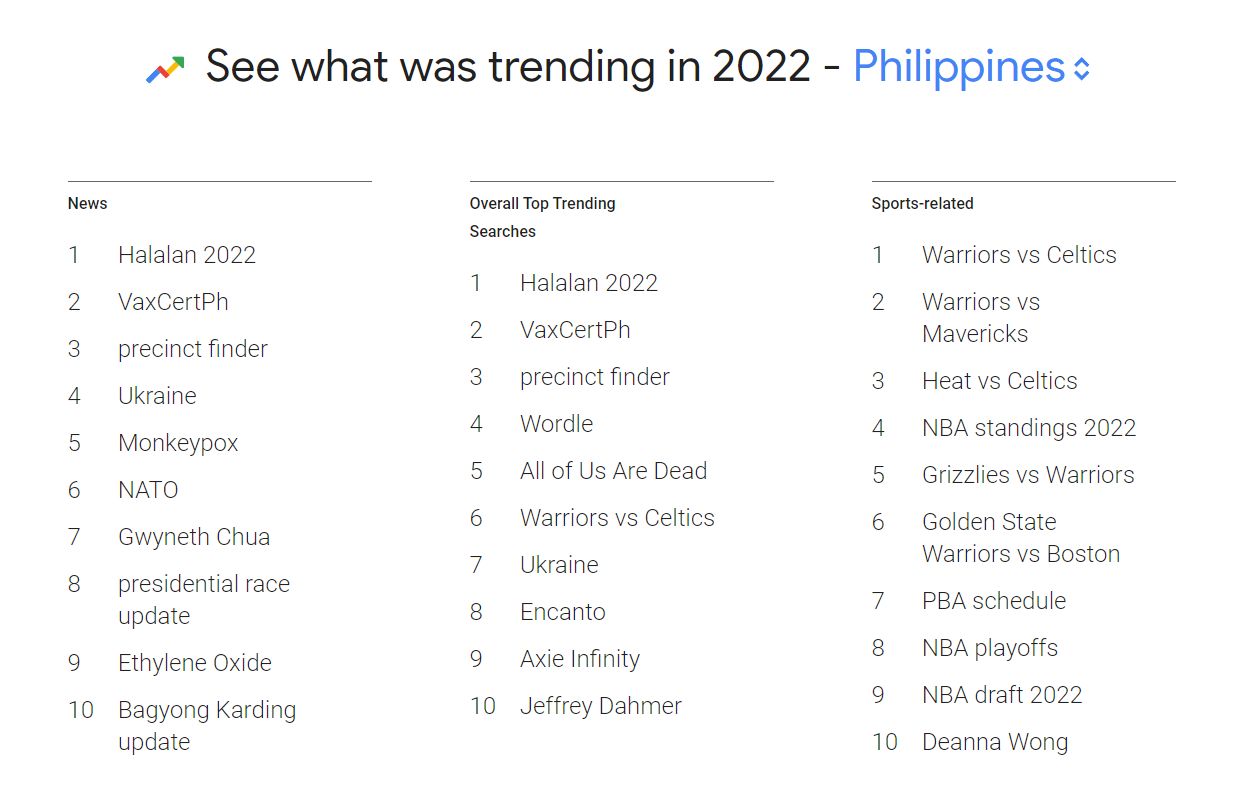Open Encanto trending search

coord(562,612)
